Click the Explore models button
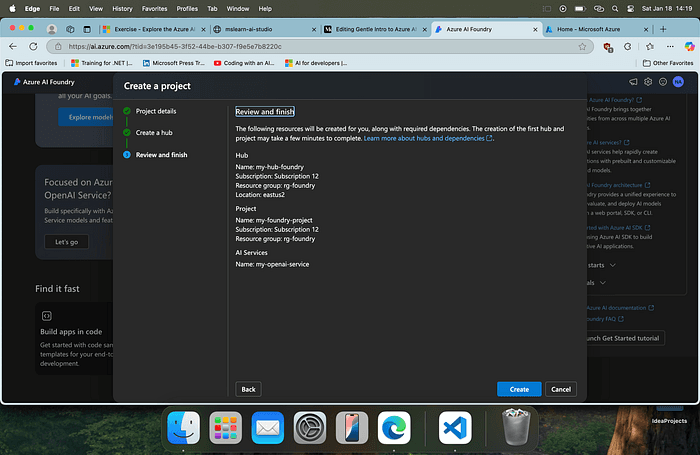Screen dimensions: 700x455 [x=86, y=117]
